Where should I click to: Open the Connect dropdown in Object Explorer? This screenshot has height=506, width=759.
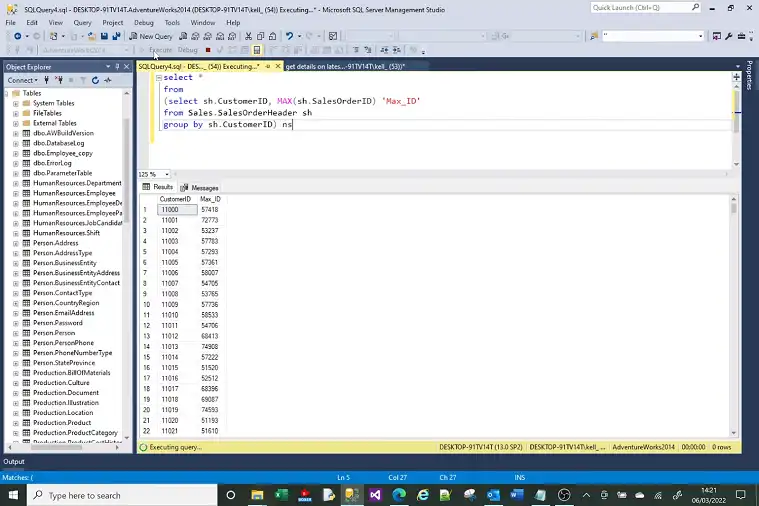click(22, 80)
